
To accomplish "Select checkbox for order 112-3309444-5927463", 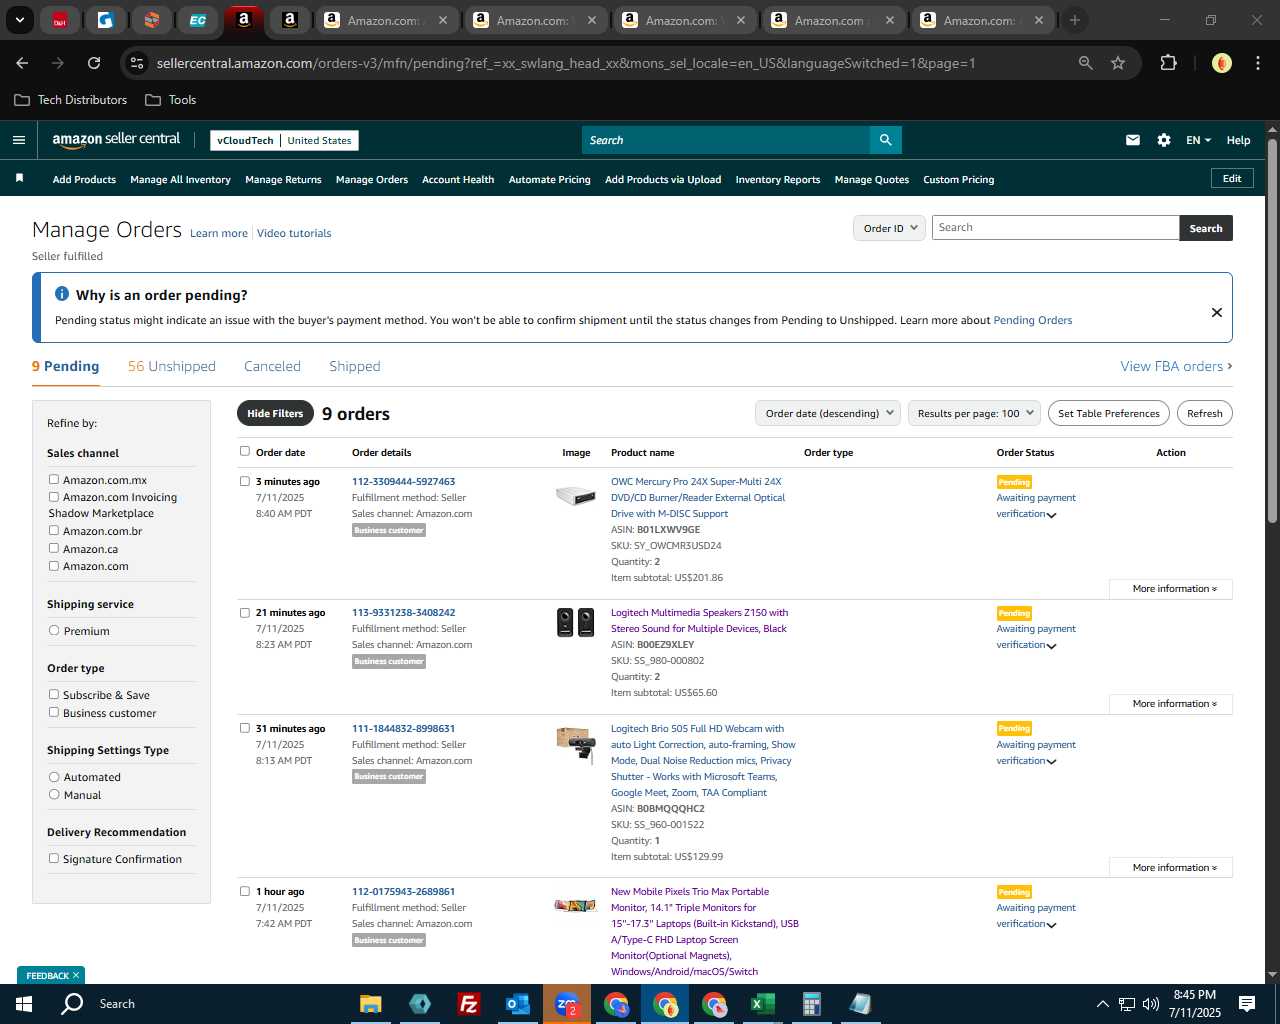I will tap(245, 481).
